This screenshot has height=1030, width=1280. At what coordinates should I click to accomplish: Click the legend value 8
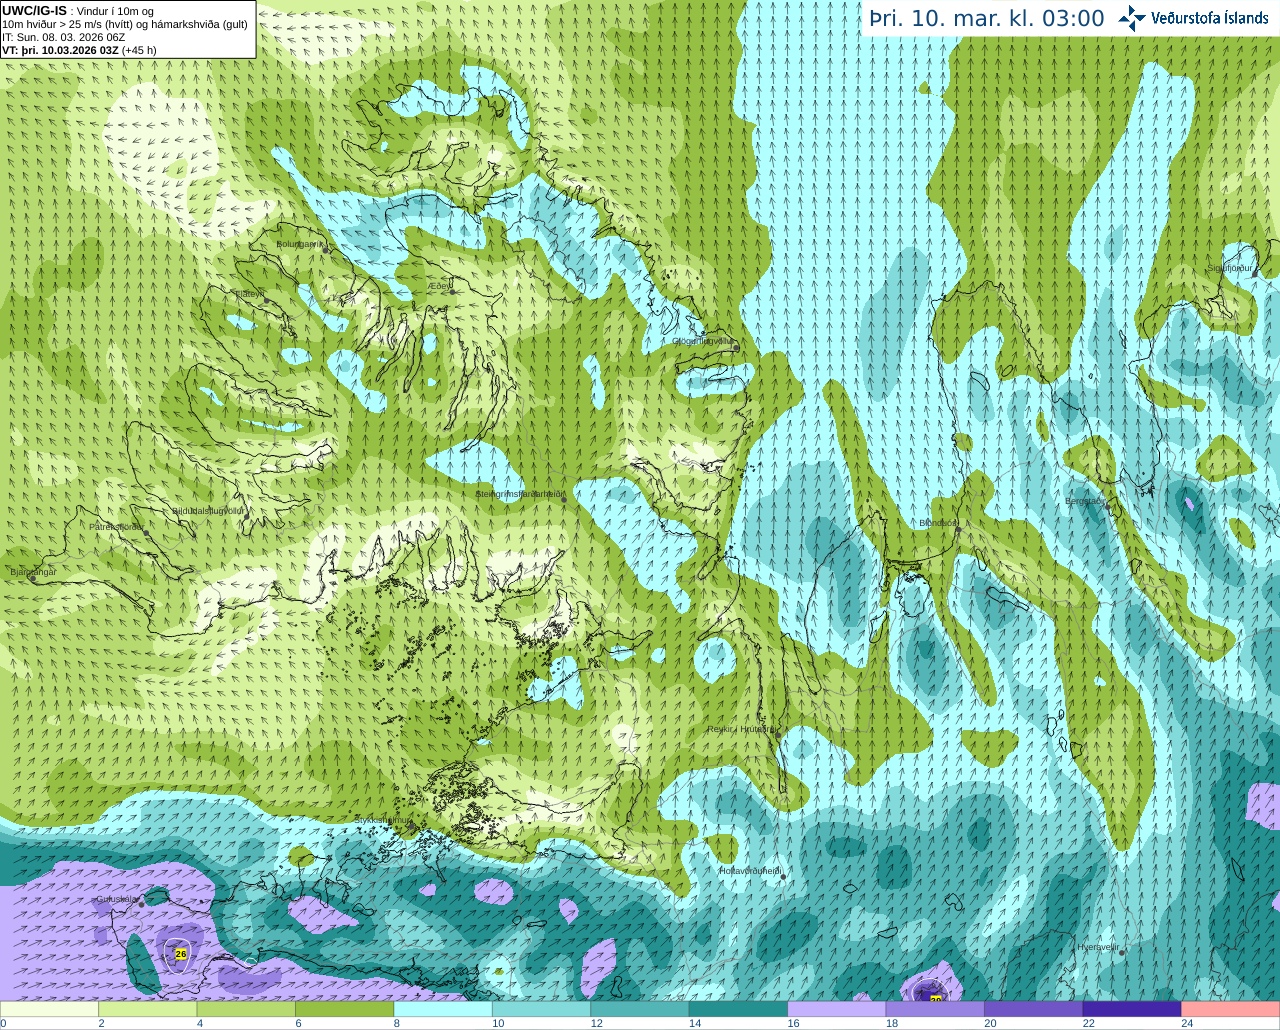click(395, 1023)
